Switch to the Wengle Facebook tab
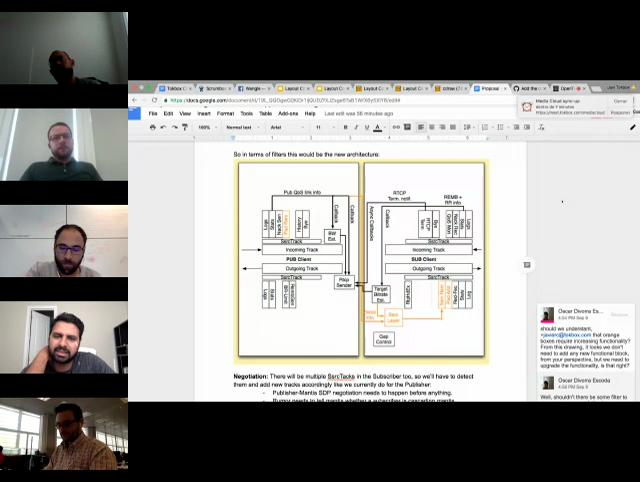Viewport: 640px width, 482px height. [254, 88]
